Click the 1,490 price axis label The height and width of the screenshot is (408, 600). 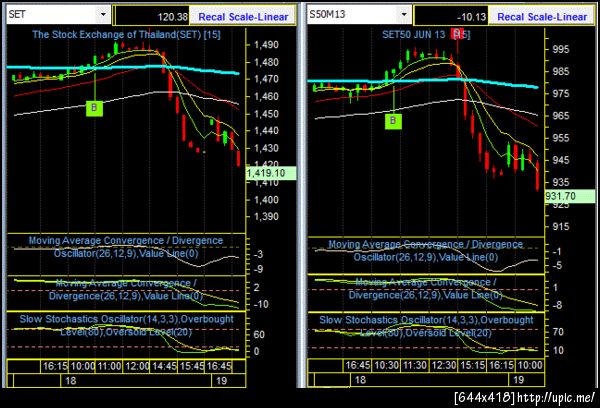(266, 45)
